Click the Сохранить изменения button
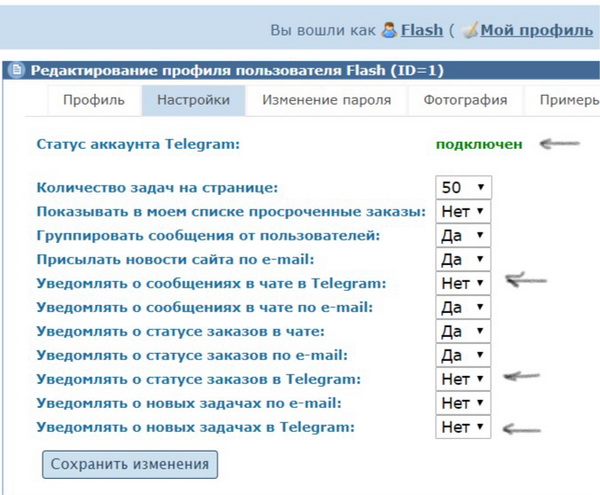Image resolution: width=600 pixels, height=495 pixels. (x=130, y=464)
